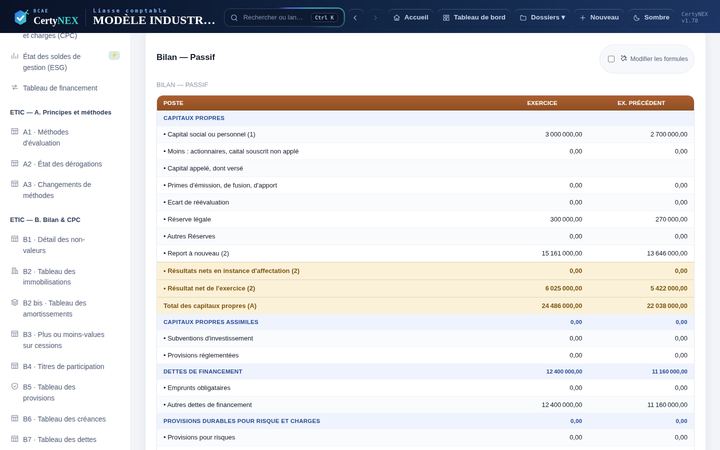Click the Provisions réglementées row label
Viewport: 720px width, 450px height.
coord(201,355)
